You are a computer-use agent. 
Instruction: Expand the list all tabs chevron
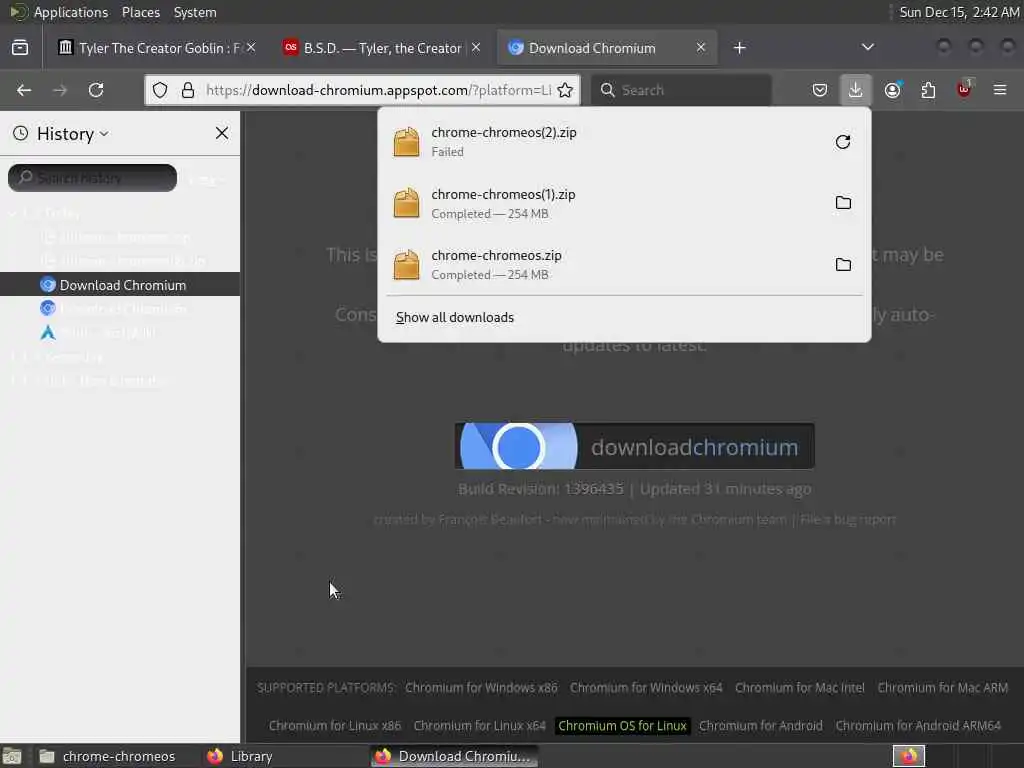(x=868, y=47)
